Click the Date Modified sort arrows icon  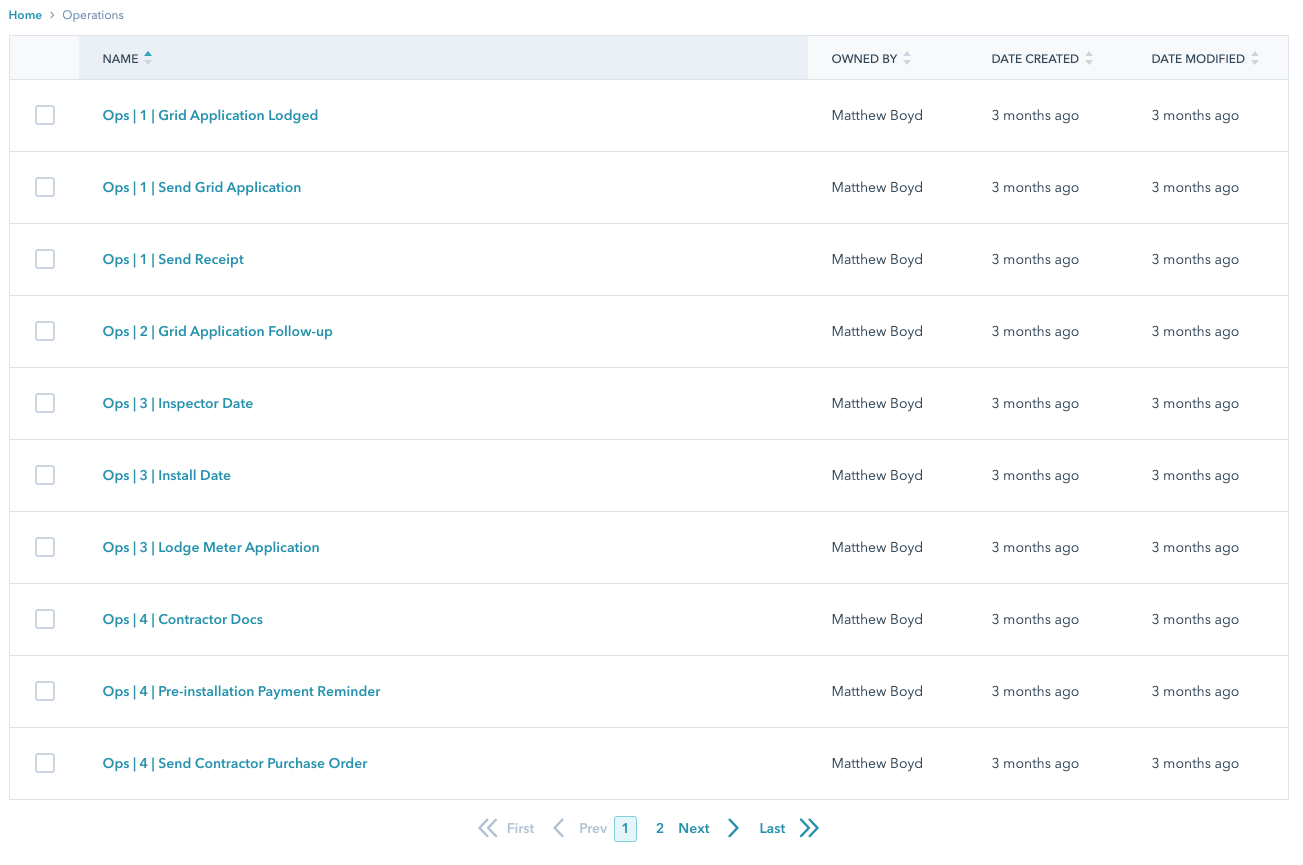[1255, 59]
